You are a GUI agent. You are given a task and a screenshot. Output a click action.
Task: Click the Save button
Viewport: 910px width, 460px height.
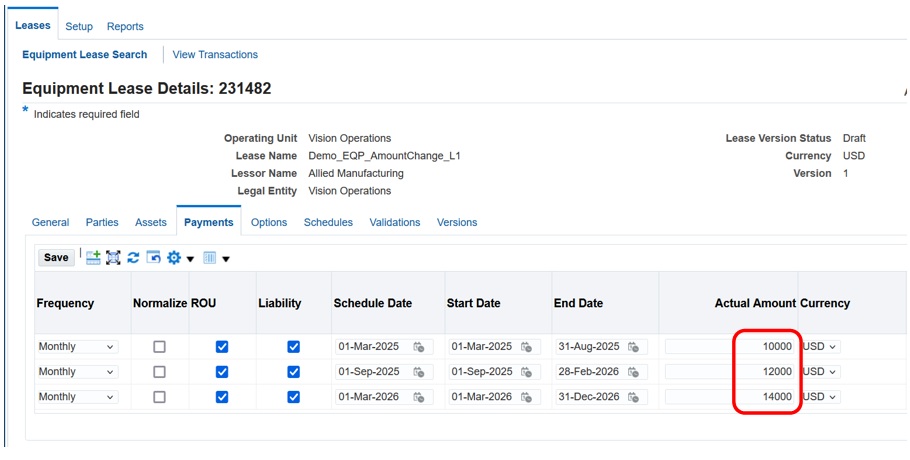tap(56, 257)
